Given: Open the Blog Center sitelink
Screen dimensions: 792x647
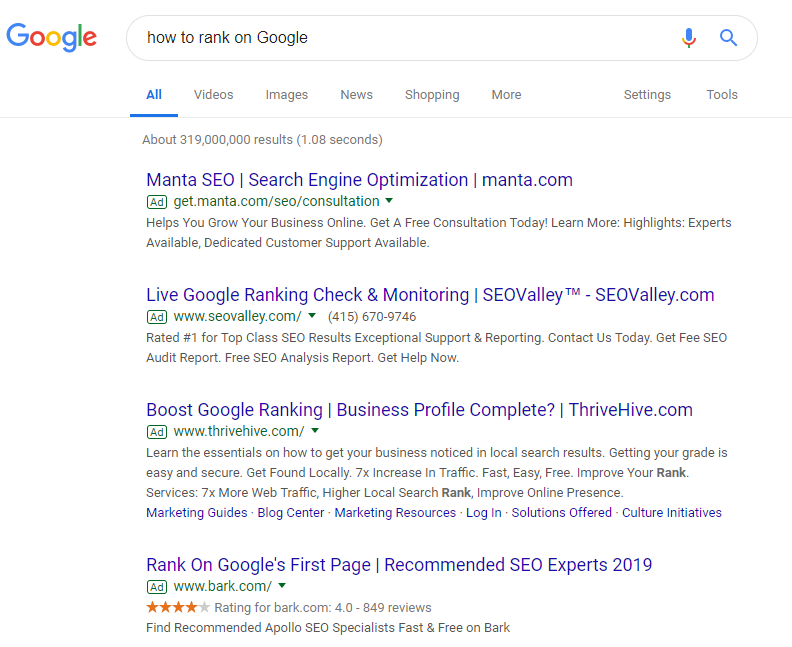Looking at the screenshot, I should (291, 513).
